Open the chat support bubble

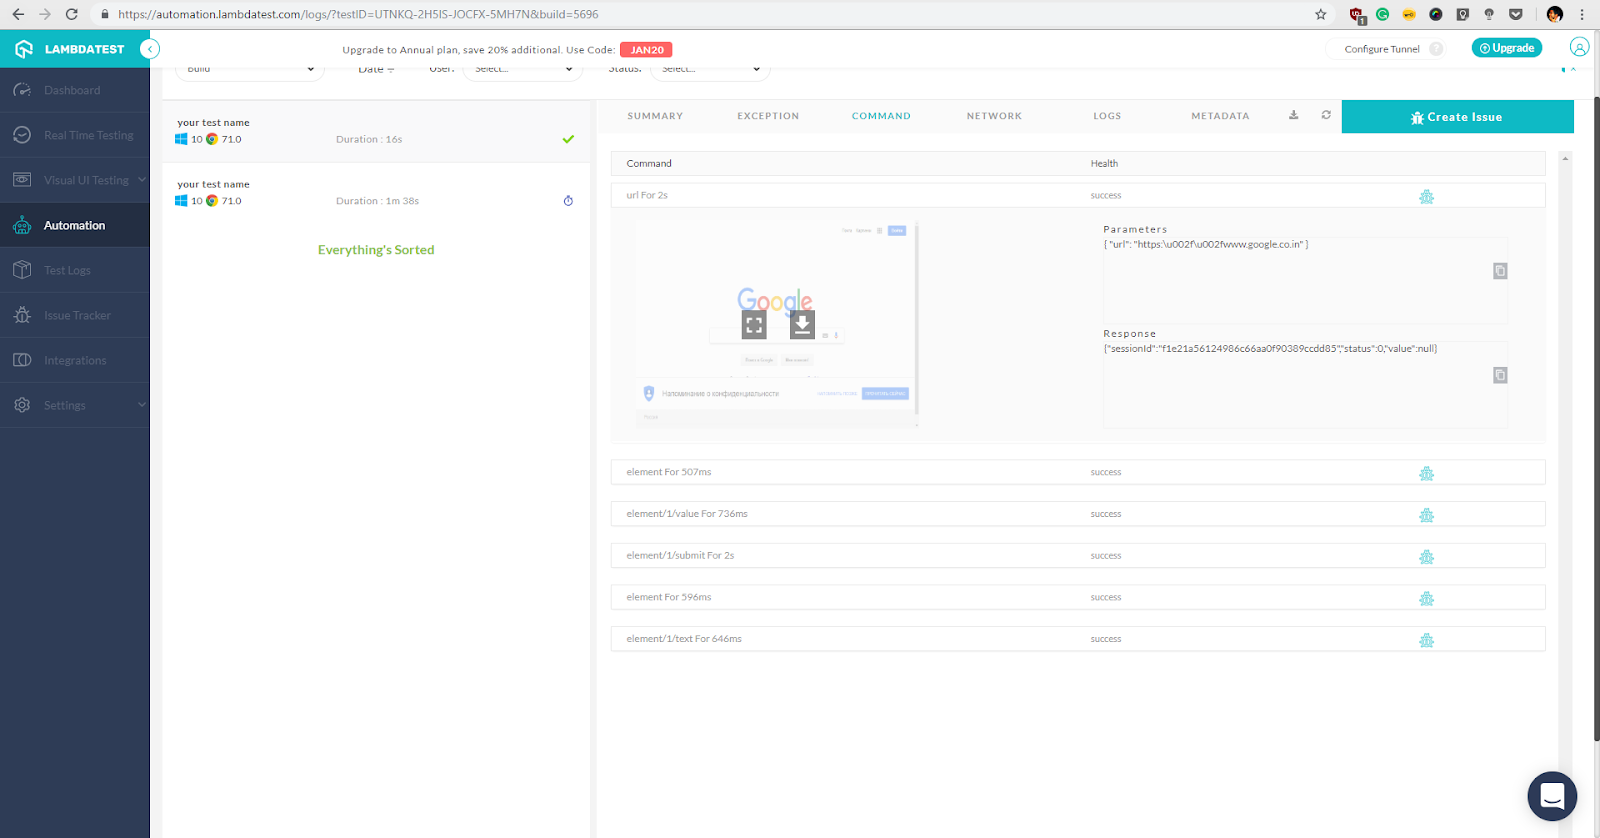click(1551, 796)
